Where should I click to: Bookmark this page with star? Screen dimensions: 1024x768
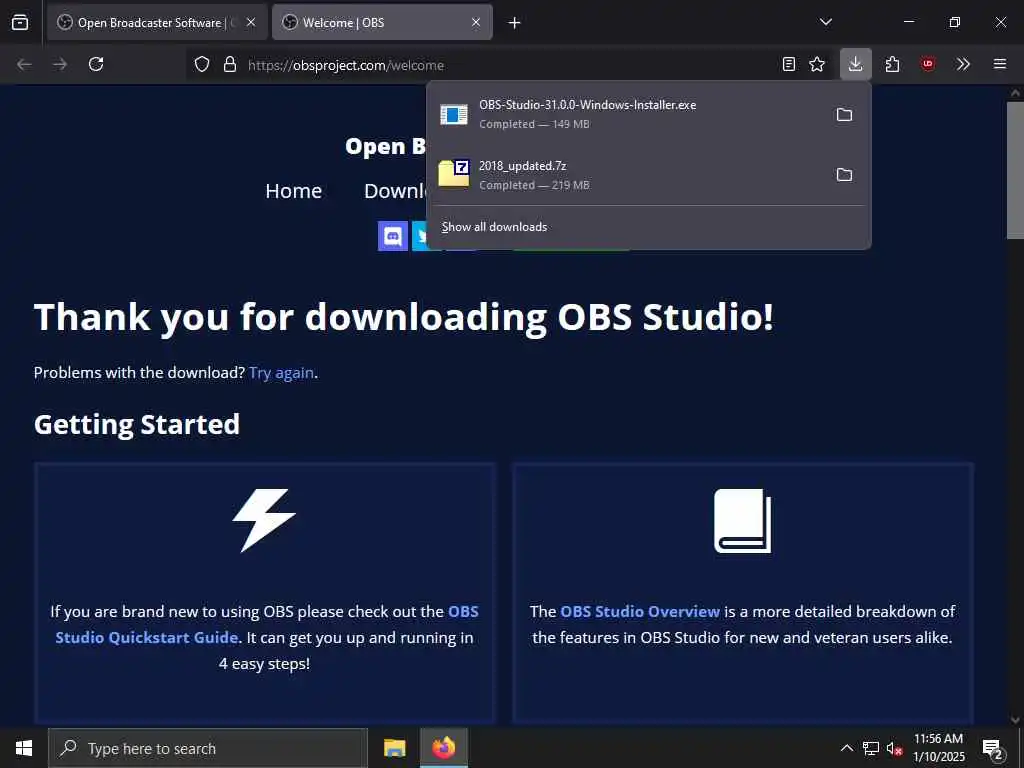tap(817, 64)
